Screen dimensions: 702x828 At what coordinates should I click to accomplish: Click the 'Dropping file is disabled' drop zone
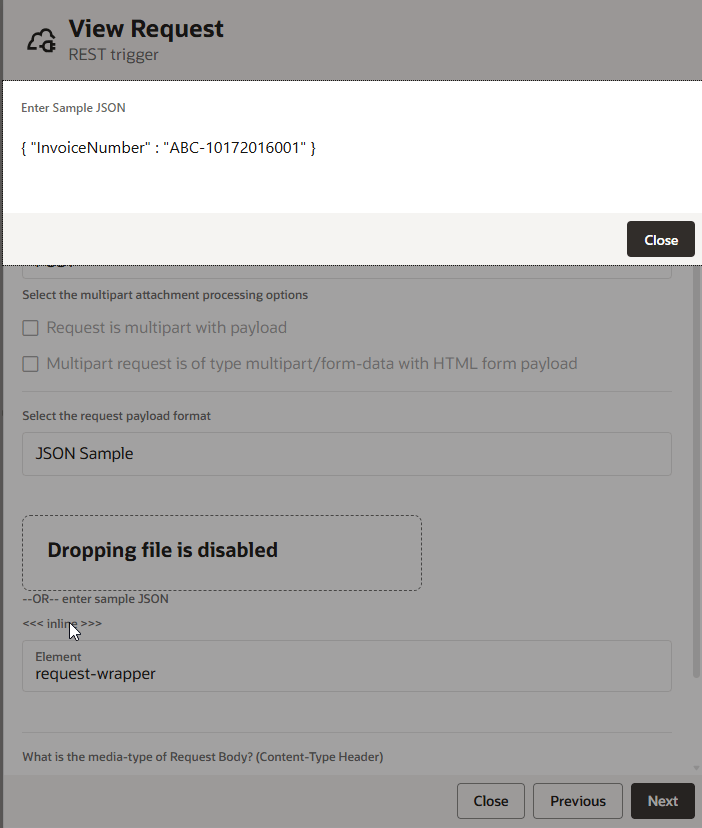point(222,553)
